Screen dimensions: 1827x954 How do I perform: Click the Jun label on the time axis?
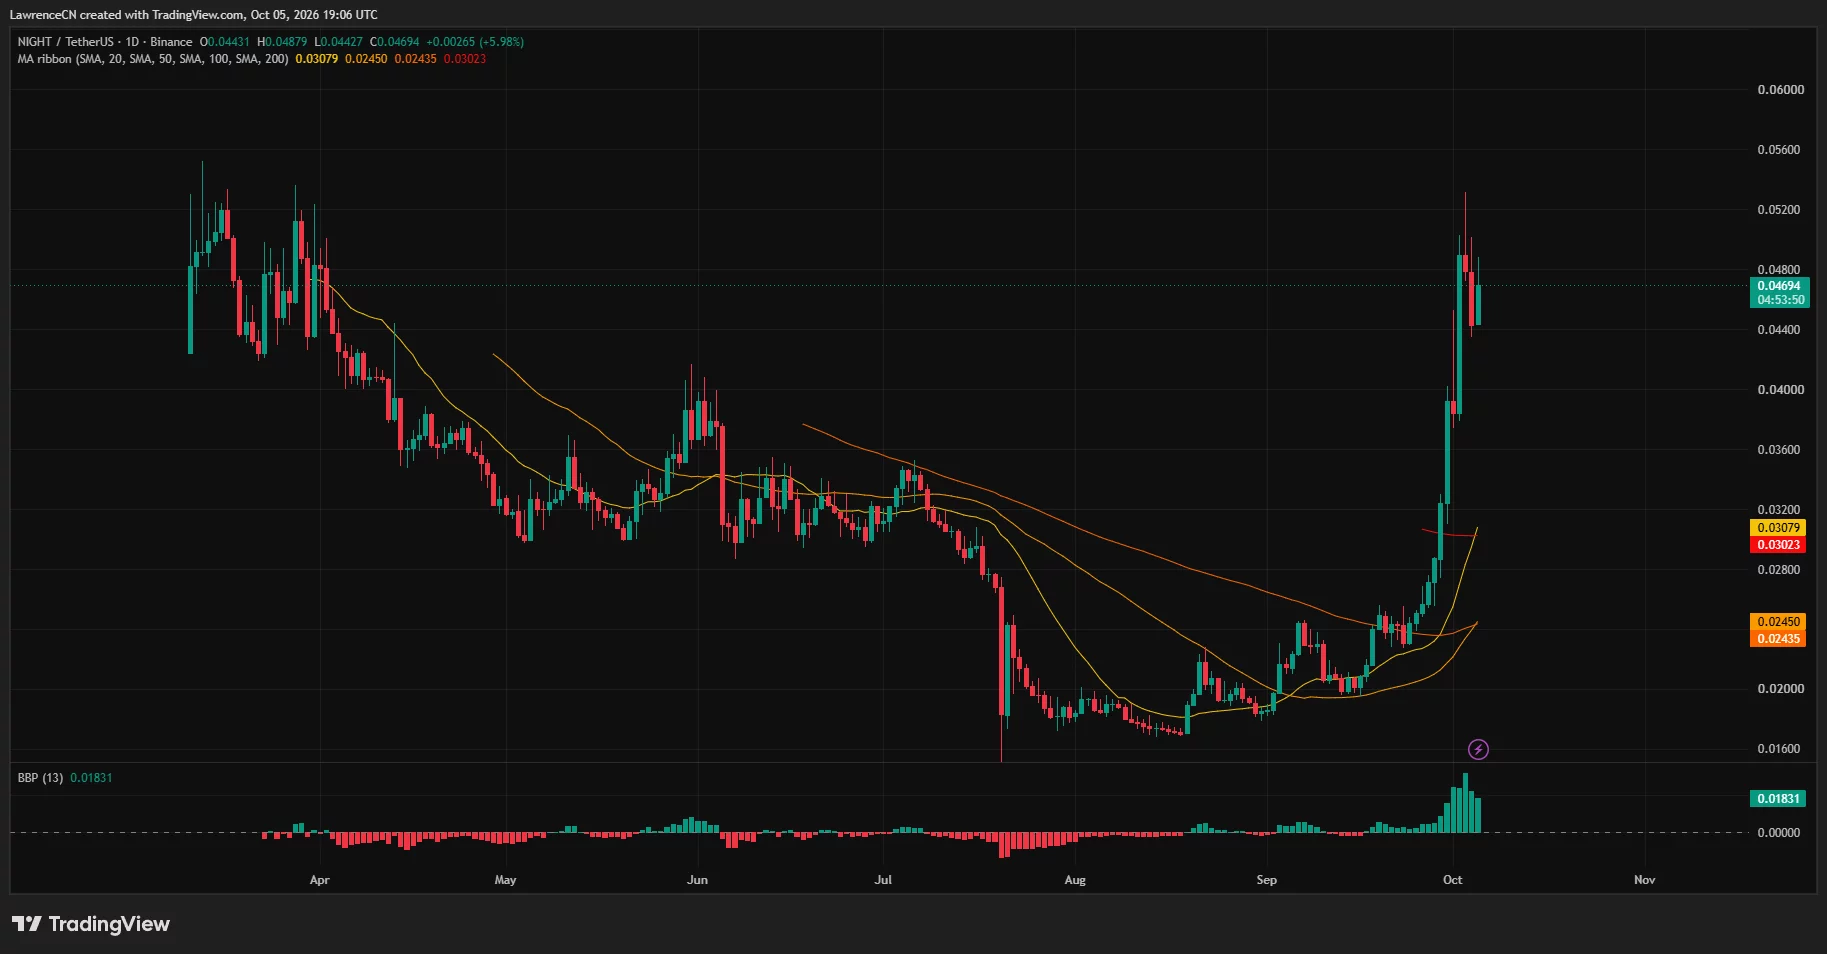[697, 880]
